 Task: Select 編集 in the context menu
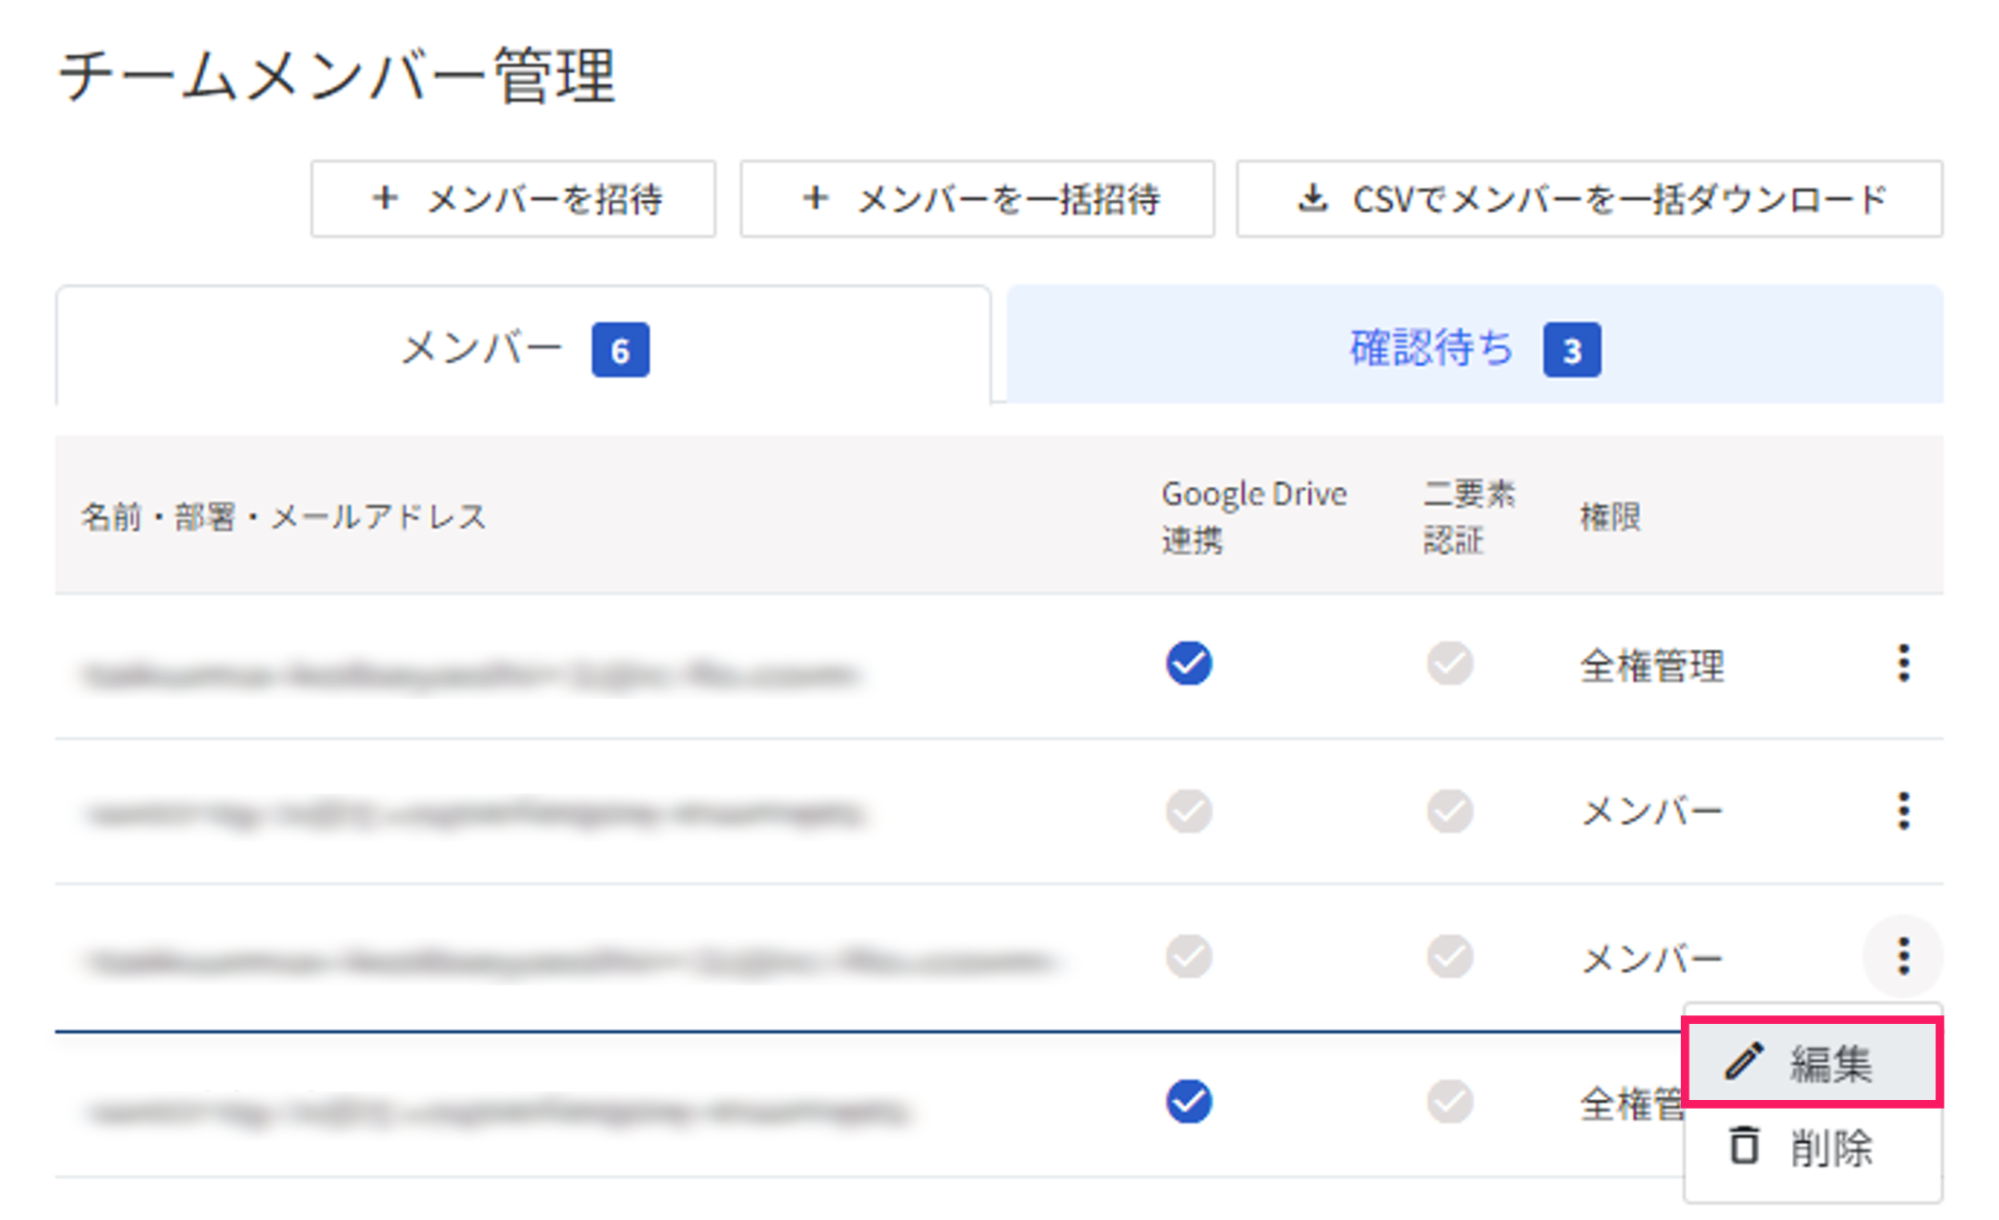[x=1812, y=1062]
